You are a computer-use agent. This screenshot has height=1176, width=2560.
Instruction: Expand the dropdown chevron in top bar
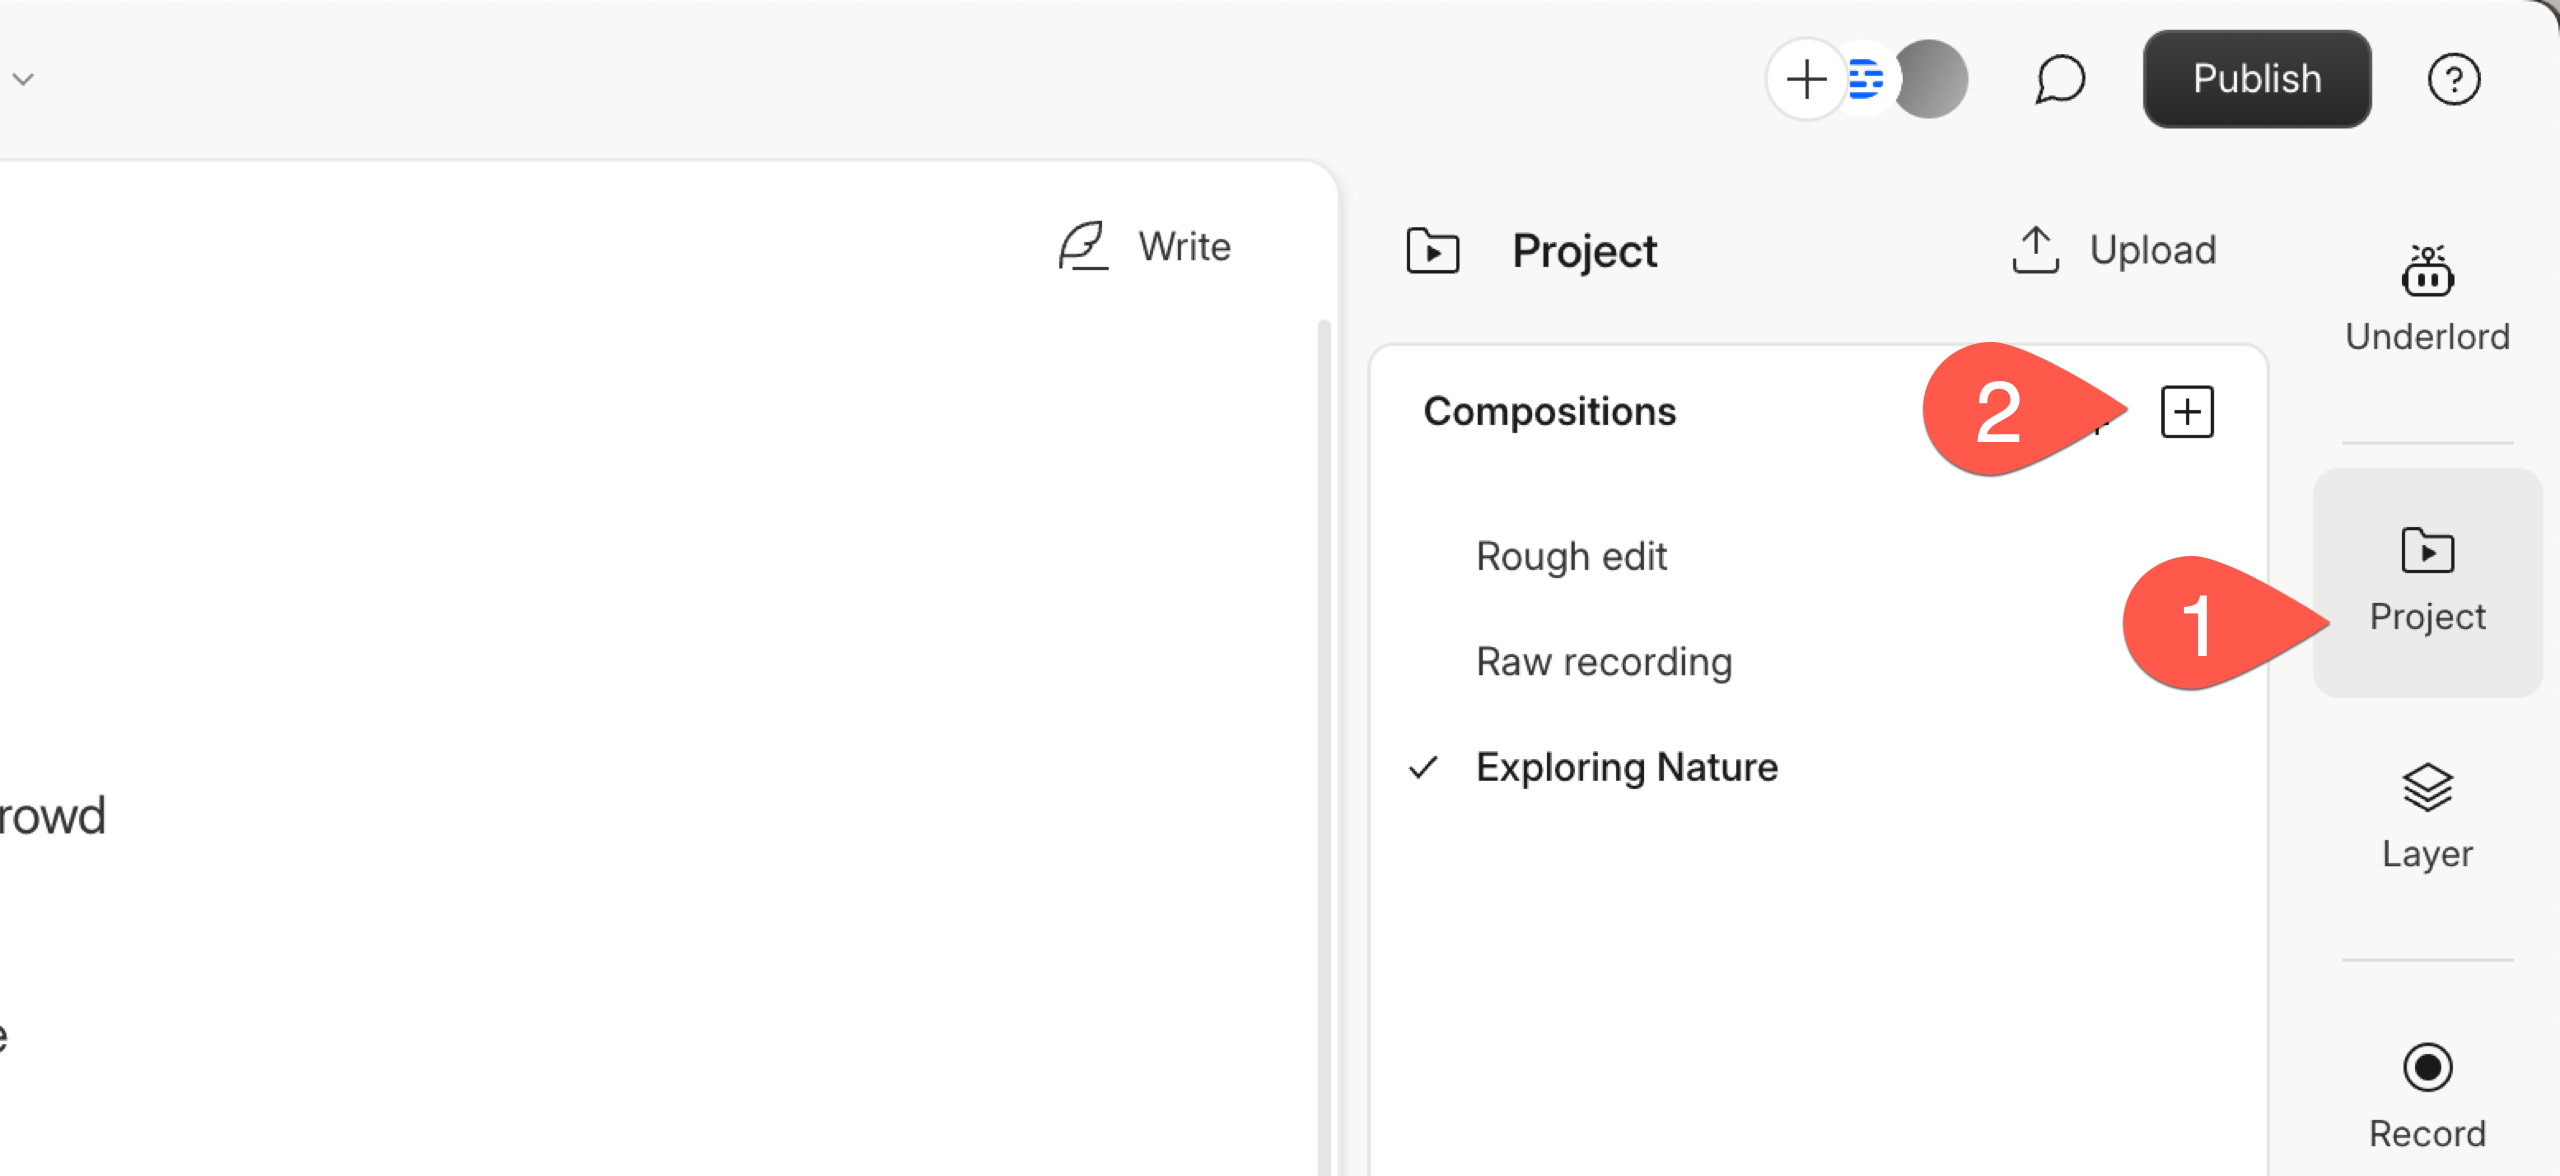tap(23, 79)
